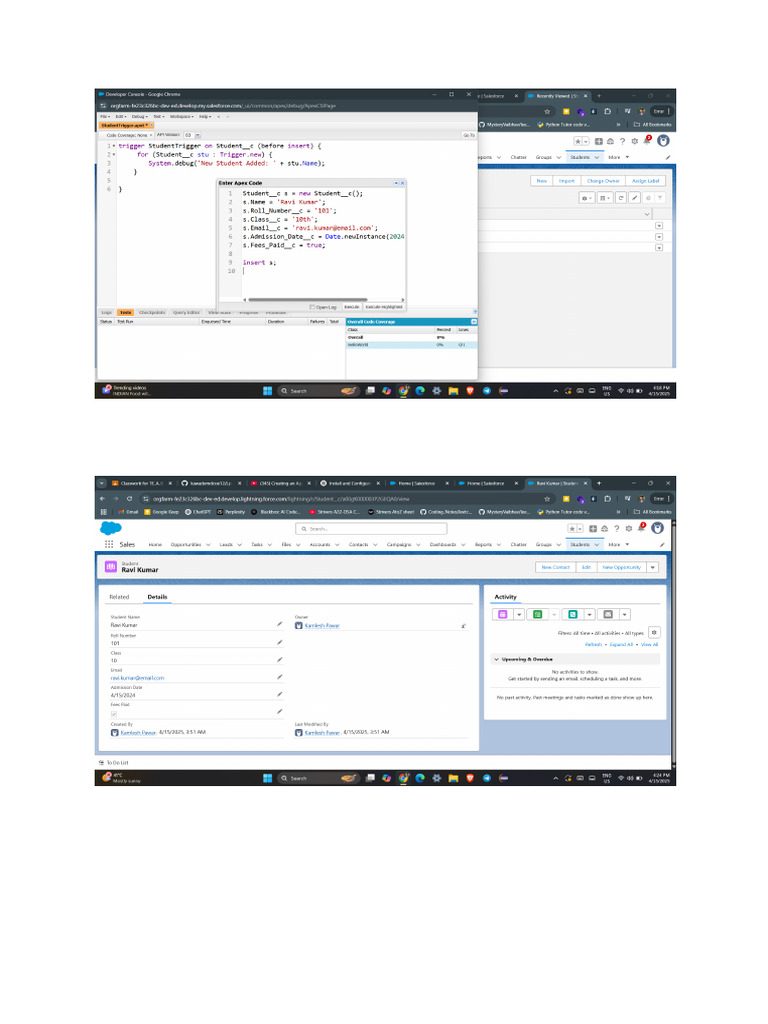Click the Salesforce cloud logo on Ravi Kumar page
768x1024 pixels.
point(110,528)
